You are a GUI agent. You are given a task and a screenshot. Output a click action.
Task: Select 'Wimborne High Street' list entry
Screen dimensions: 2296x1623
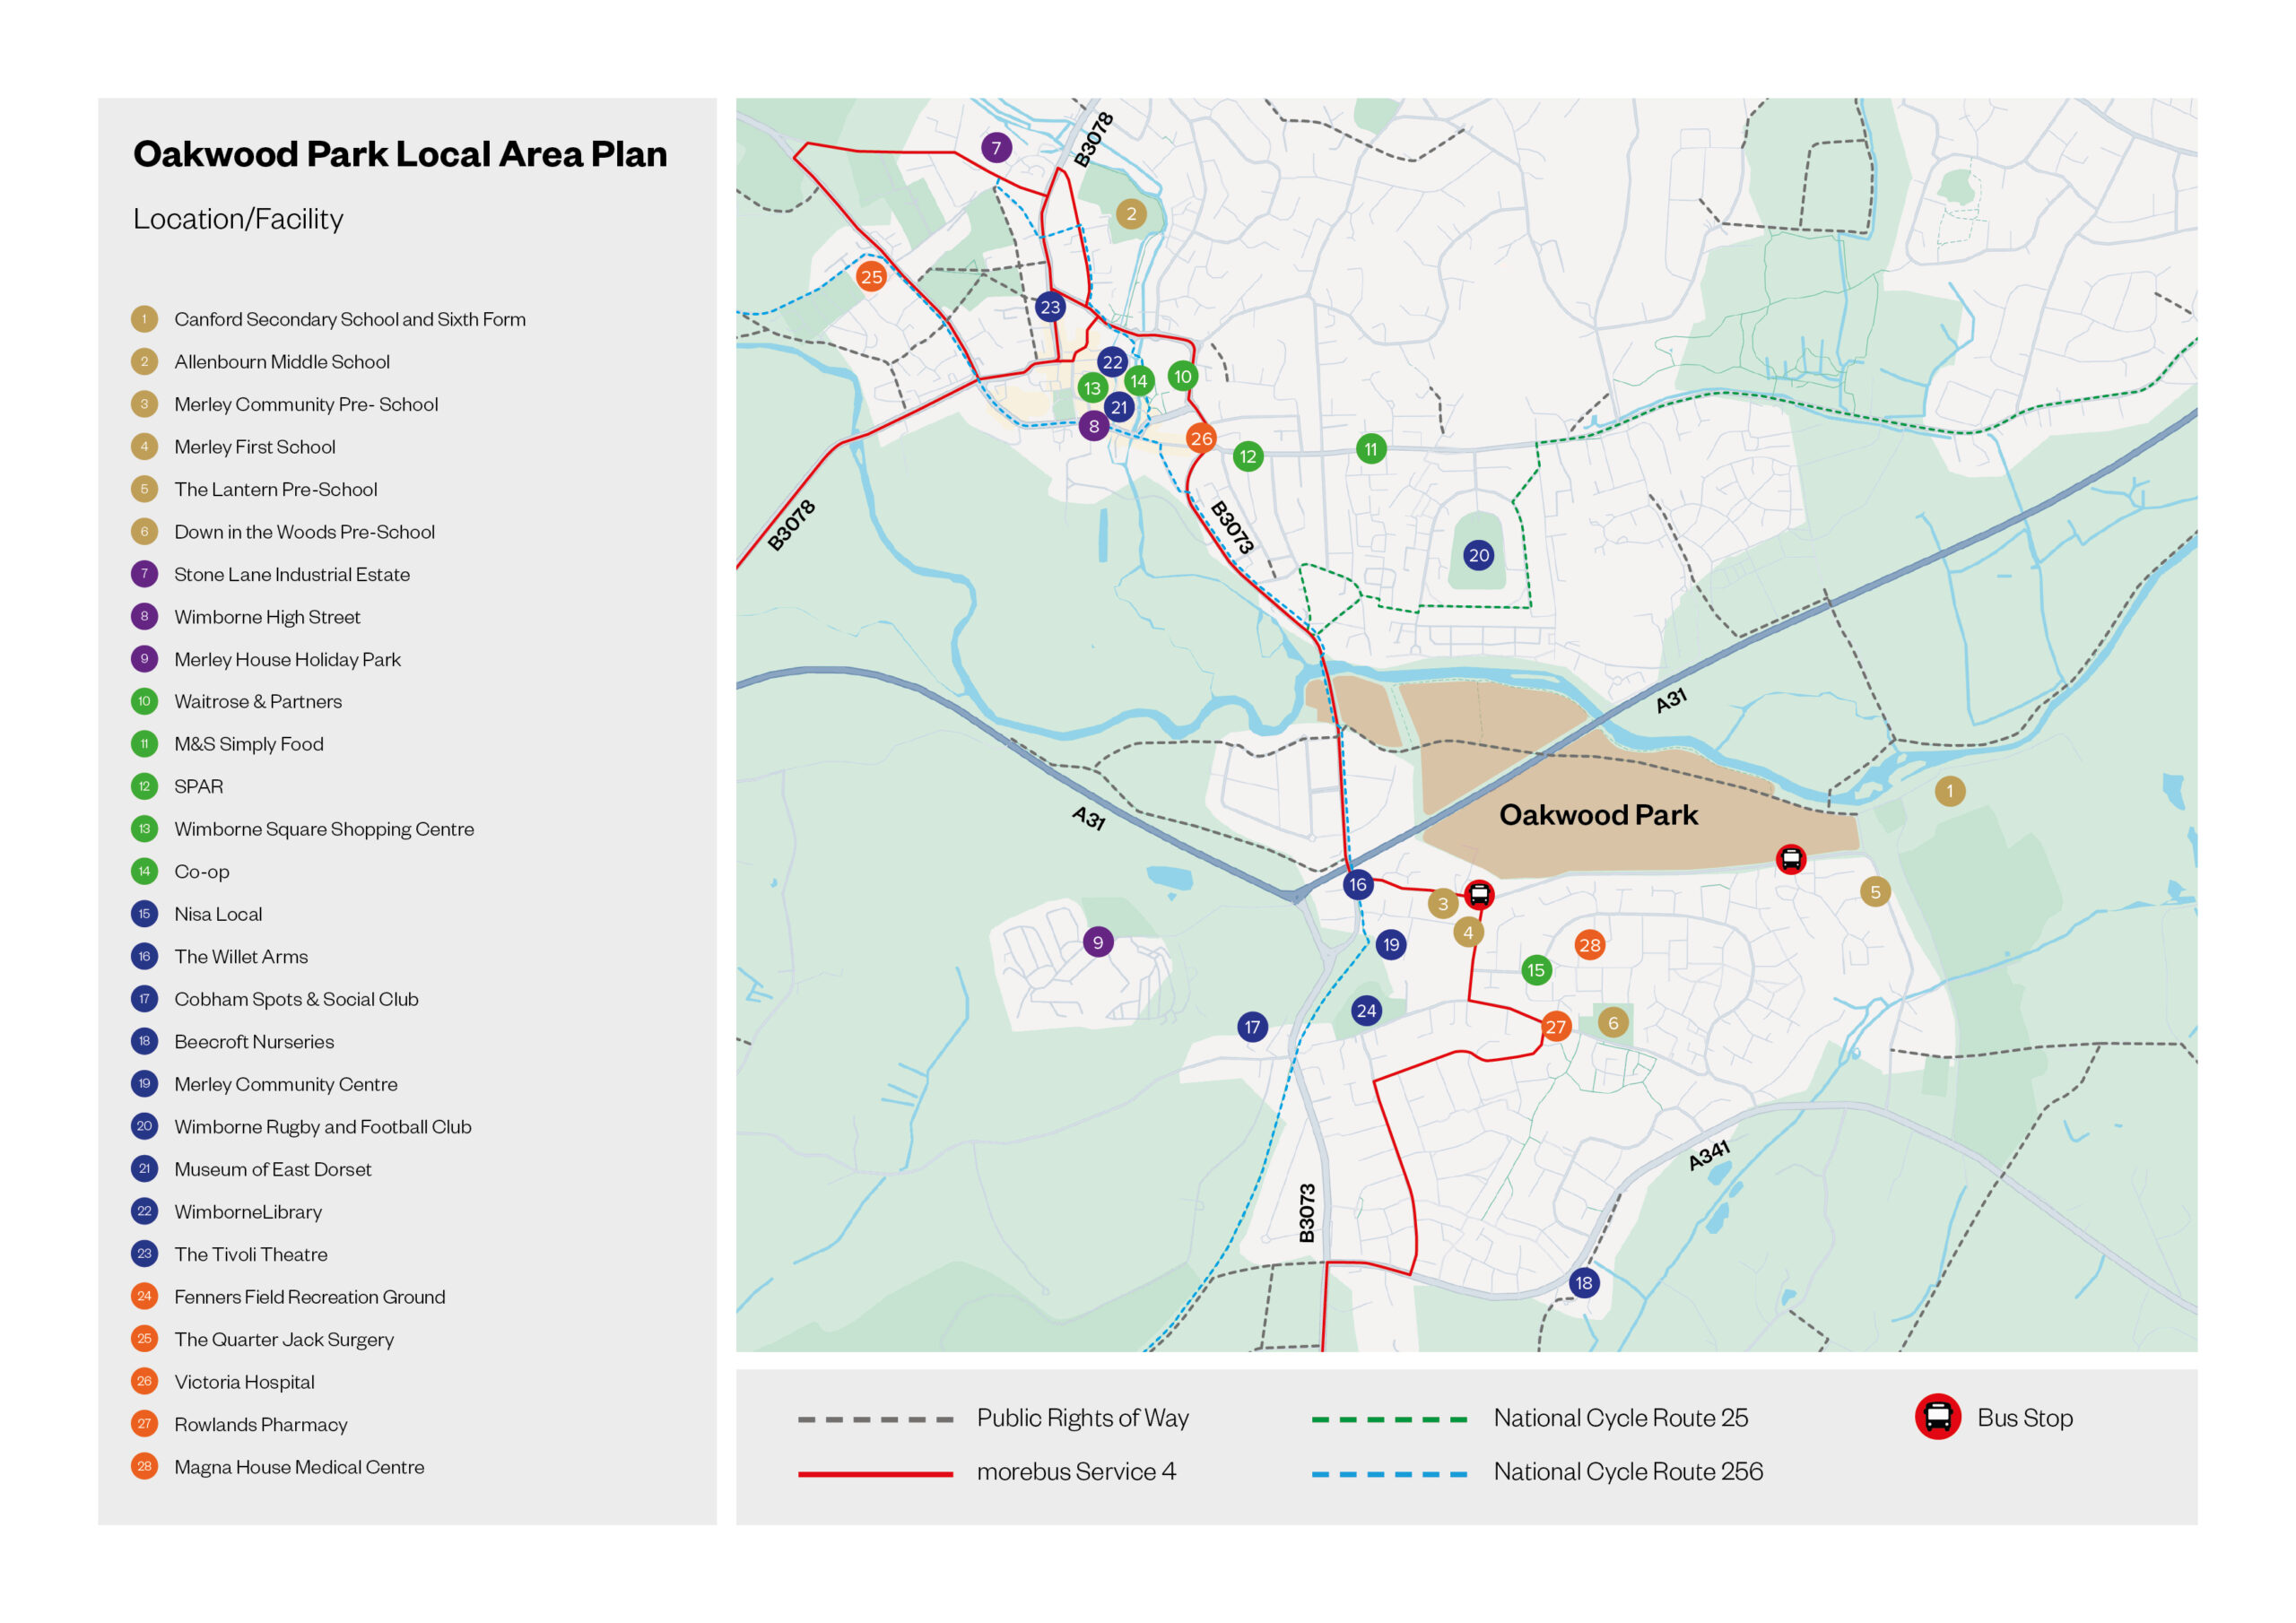click(x=267, y=617)
